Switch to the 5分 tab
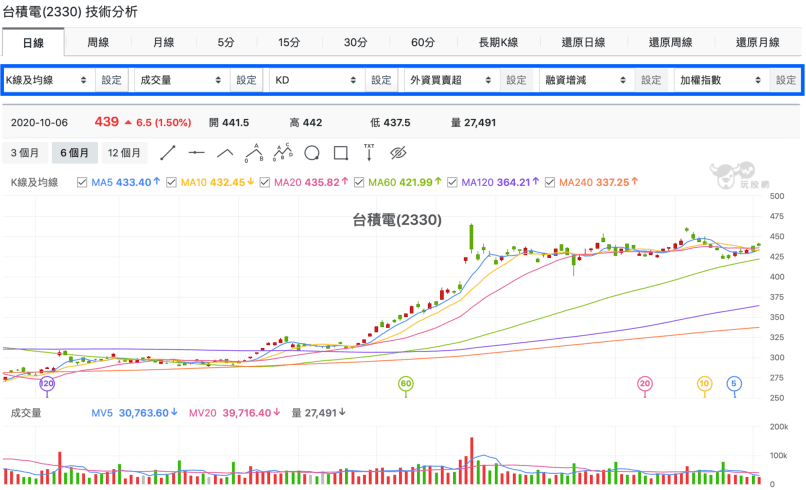This screenshot has width=806, height=490. (226, 42)
